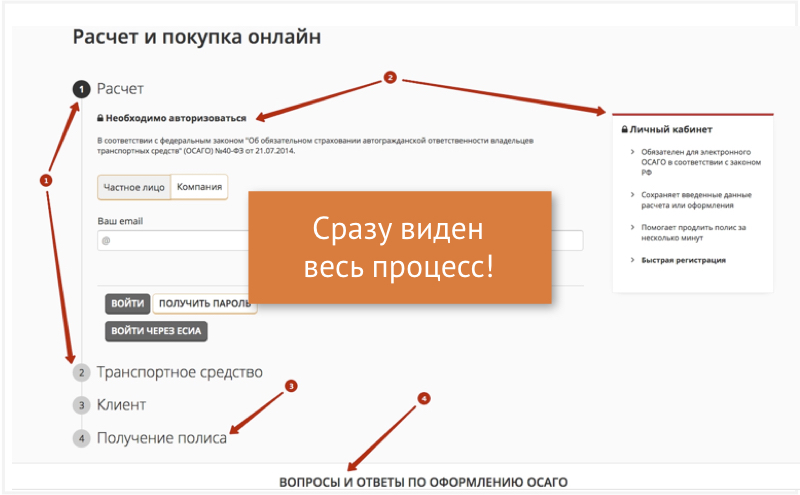The width and height of the screenshot is (800, 495).
Task: Open step 3 circle next to "Клиент"
Action: coord(81,406)
